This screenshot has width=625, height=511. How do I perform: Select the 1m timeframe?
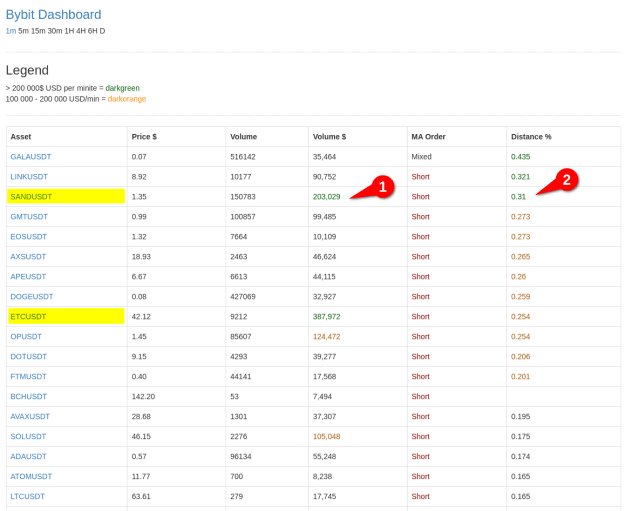click(11, 31)
